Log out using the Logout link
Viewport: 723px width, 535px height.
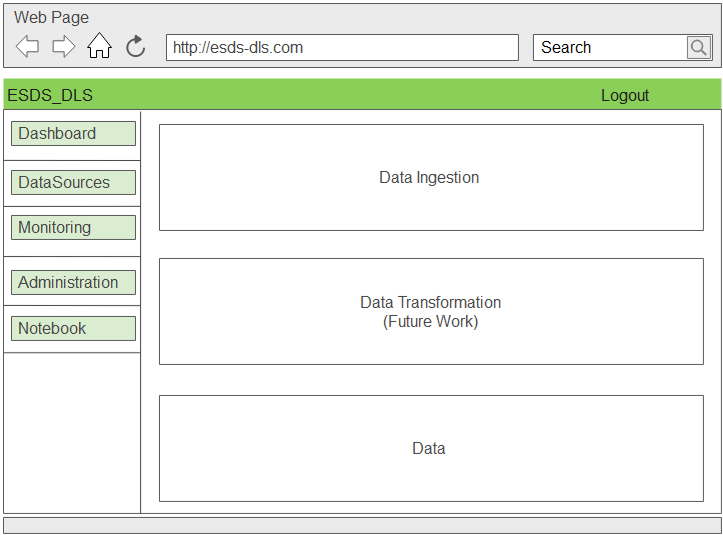[625, 95]
